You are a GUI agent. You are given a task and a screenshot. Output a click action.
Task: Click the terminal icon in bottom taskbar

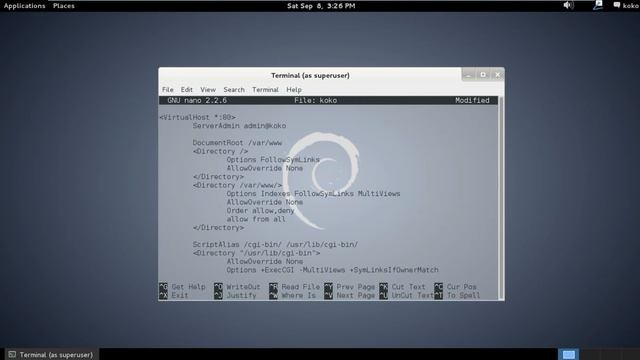click(12, 354)
